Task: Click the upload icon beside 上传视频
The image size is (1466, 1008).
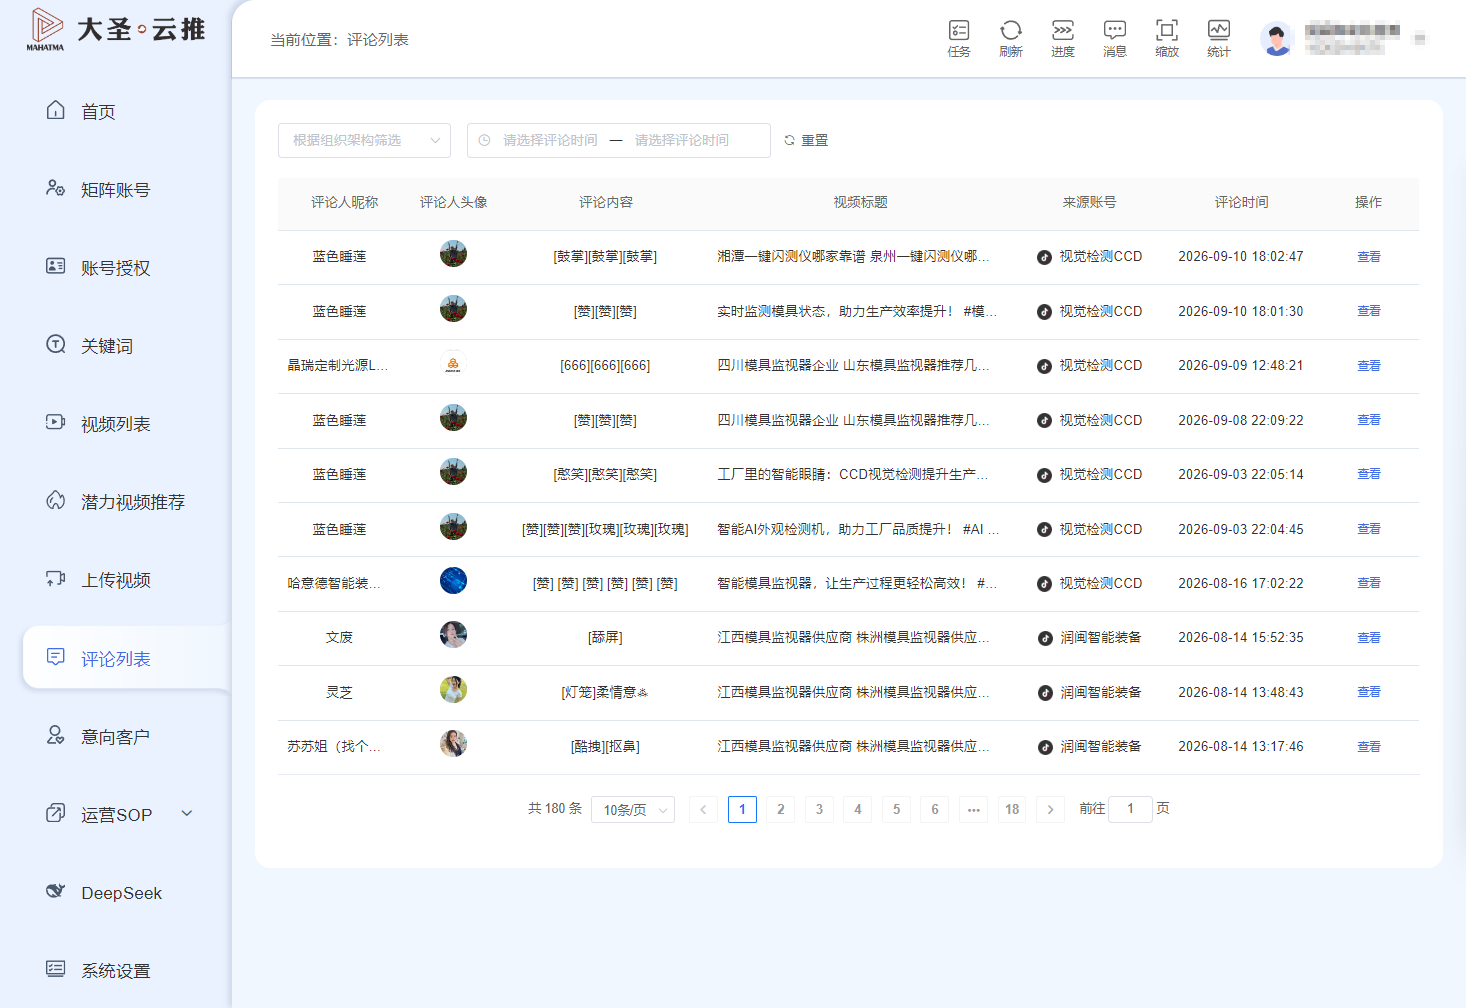Action: pyautogui.click(x=56, y=578)
